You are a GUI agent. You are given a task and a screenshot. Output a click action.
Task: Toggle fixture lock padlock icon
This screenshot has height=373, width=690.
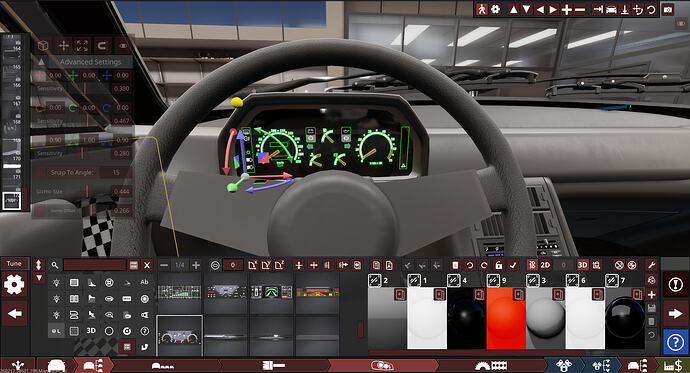(498, 265)
